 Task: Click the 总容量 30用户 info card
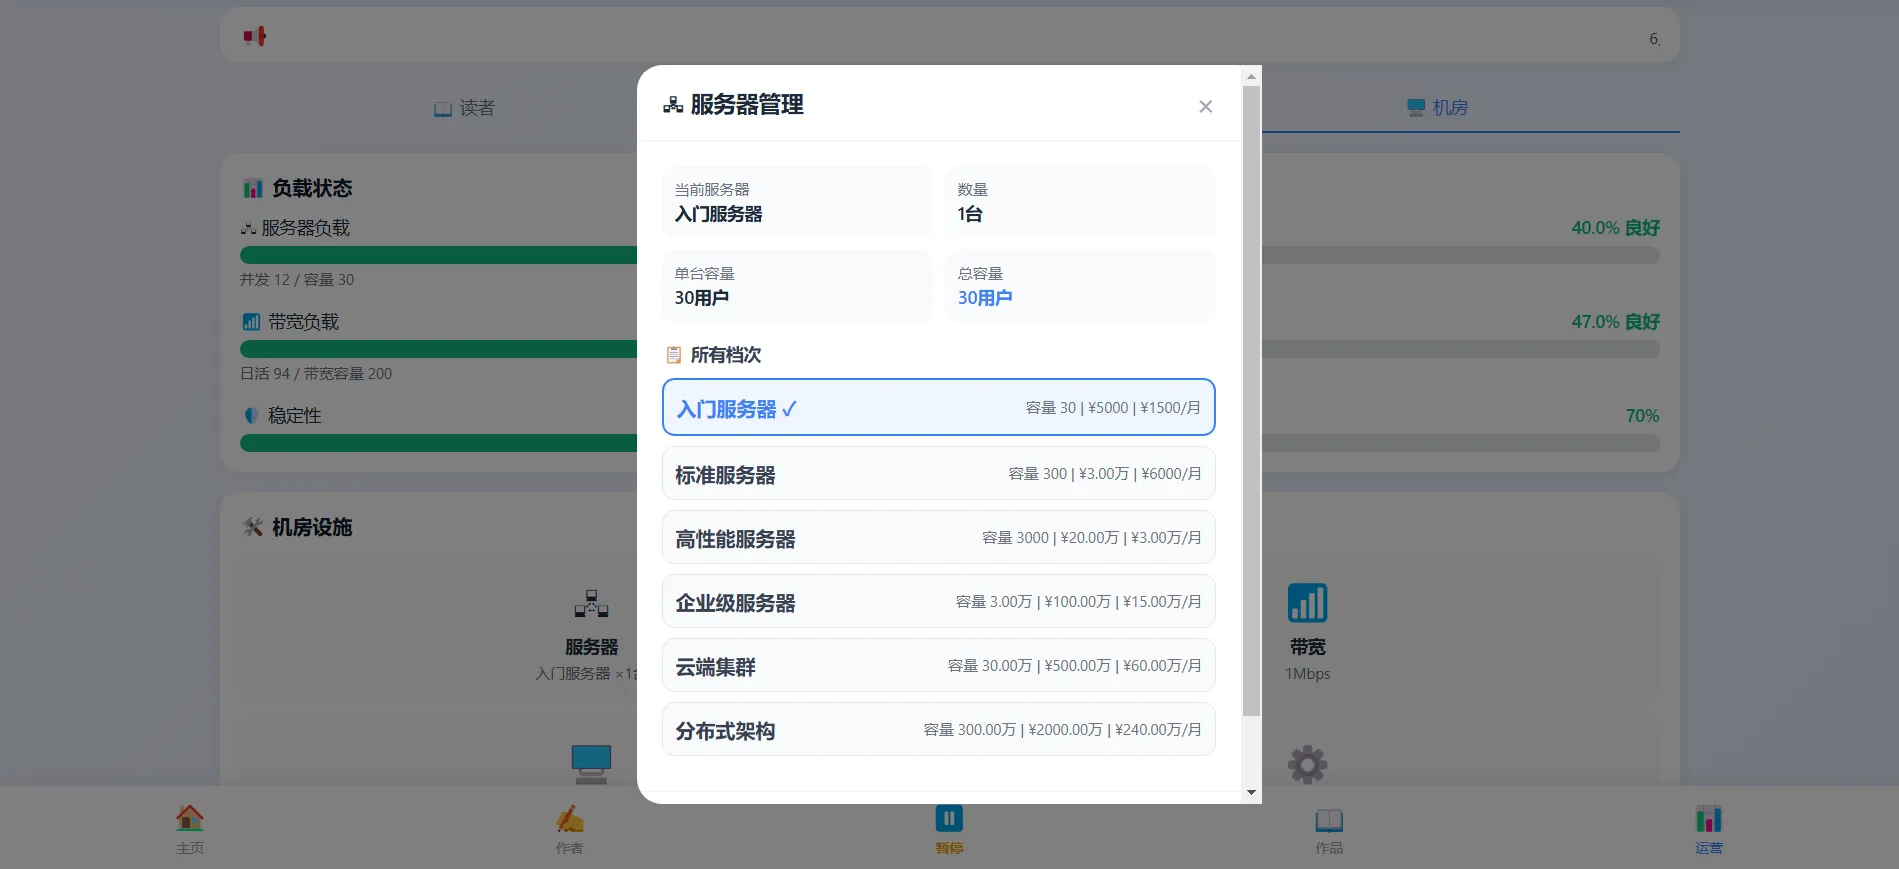1081,286
